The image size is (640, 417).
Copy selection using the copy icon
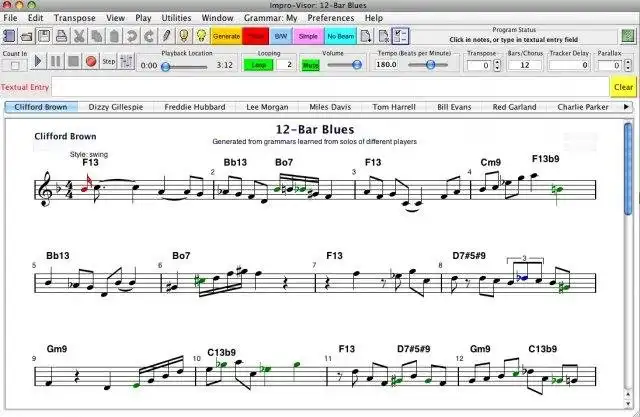pos(97,36)
